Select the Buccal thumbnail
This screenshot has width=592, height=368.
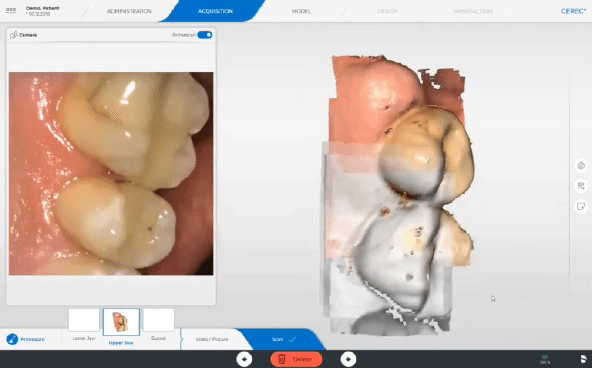pyautogui.click(x=159, y=320)
